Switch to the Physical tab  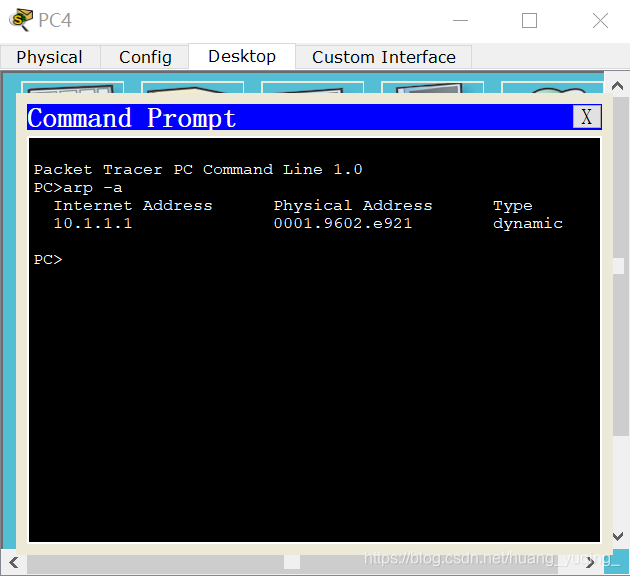[x=50, y=57]
